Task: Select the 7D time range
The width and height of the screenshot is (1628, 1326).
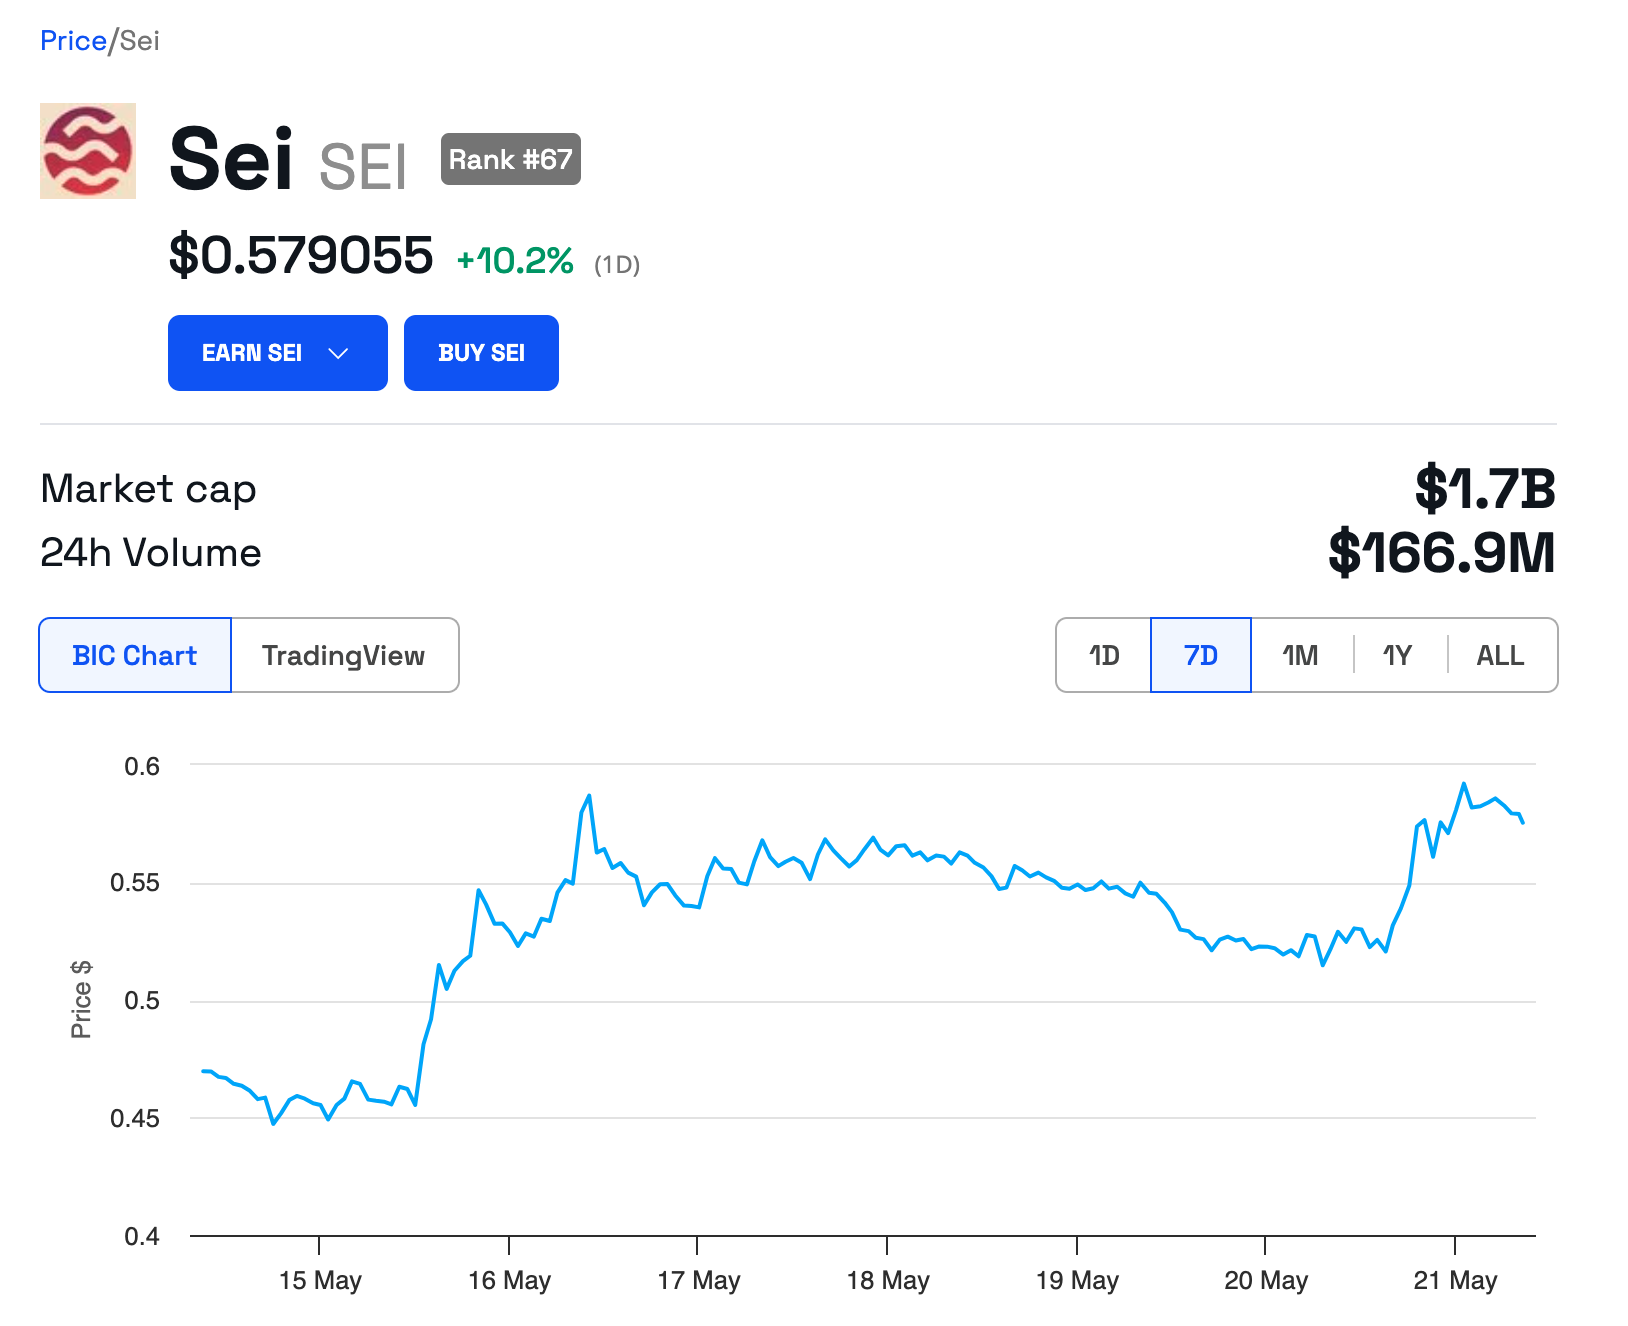Action: 1200,655
